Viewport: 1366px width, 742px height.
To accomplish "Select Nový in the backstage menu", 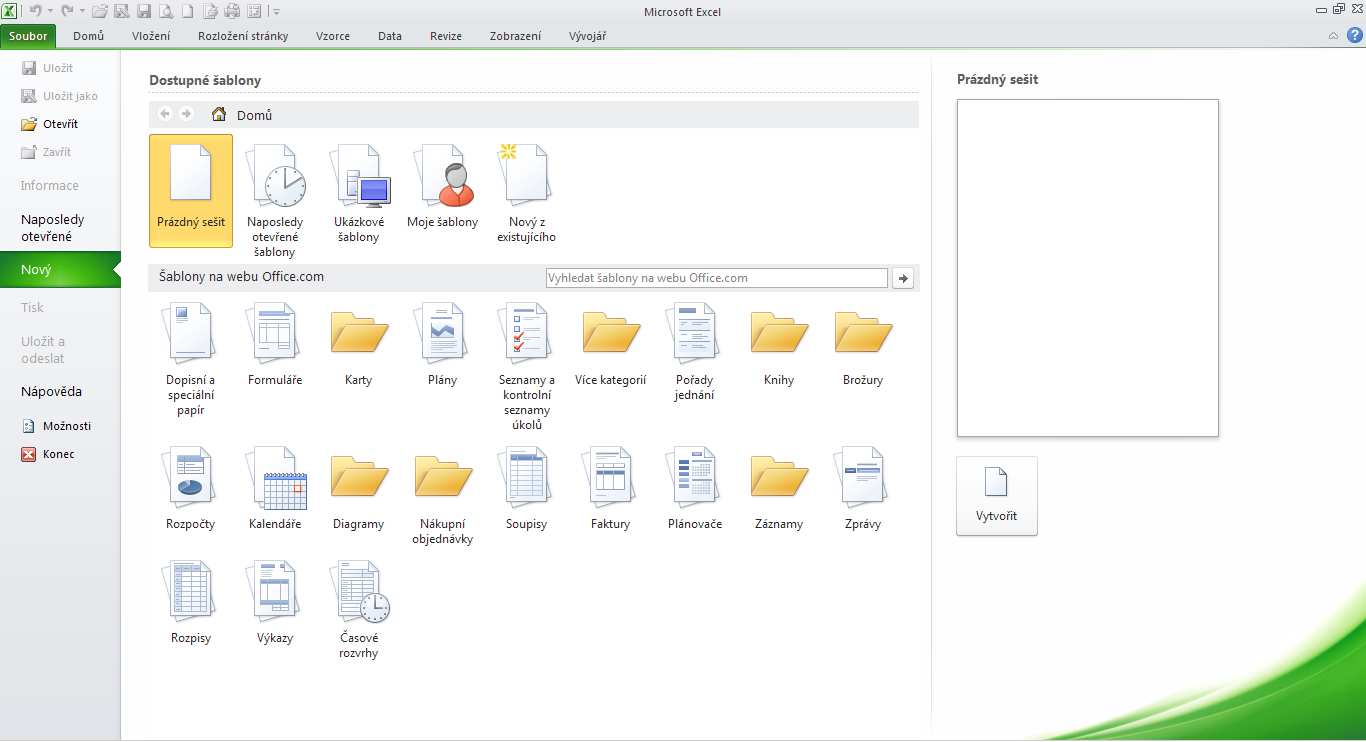I will pyautogui.click(x=60, y=270).
